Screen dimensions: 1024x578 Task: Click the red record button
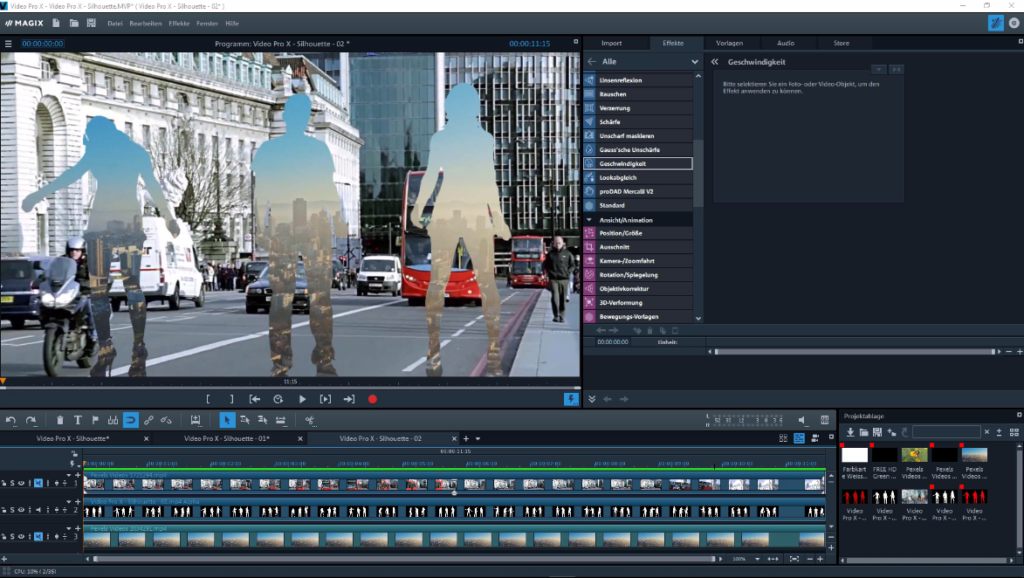(372, 399)
